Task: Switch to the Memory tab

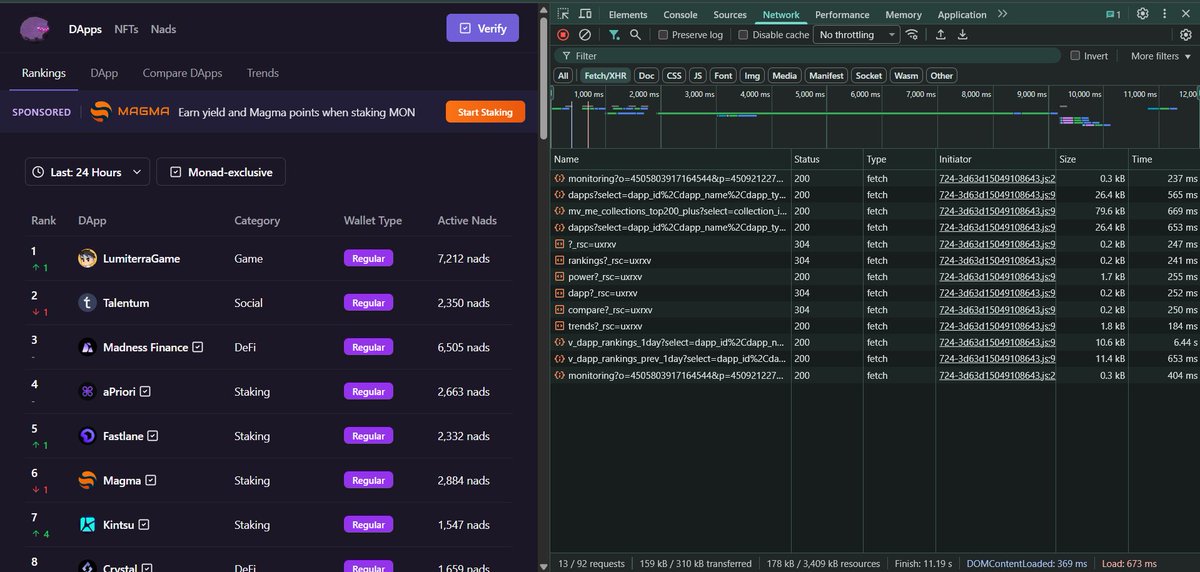Action: (903, 15)
